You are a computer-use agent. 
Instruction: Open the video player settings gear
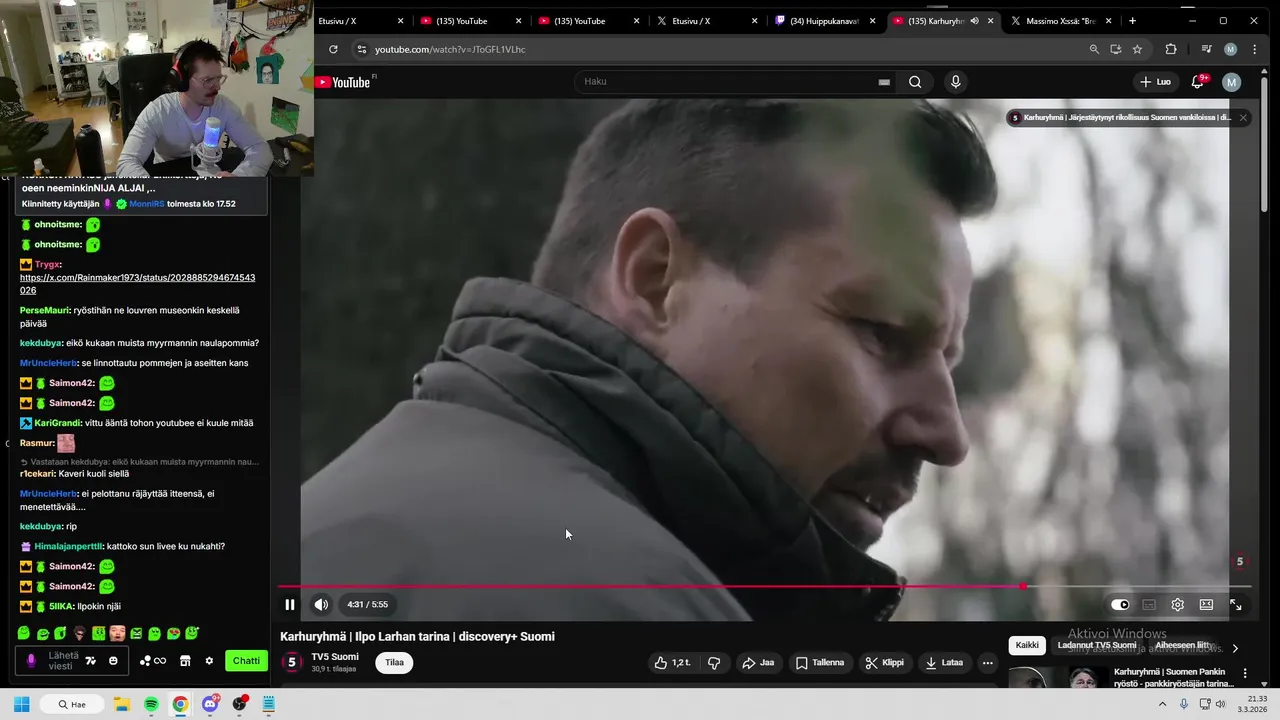point(1178,604)
